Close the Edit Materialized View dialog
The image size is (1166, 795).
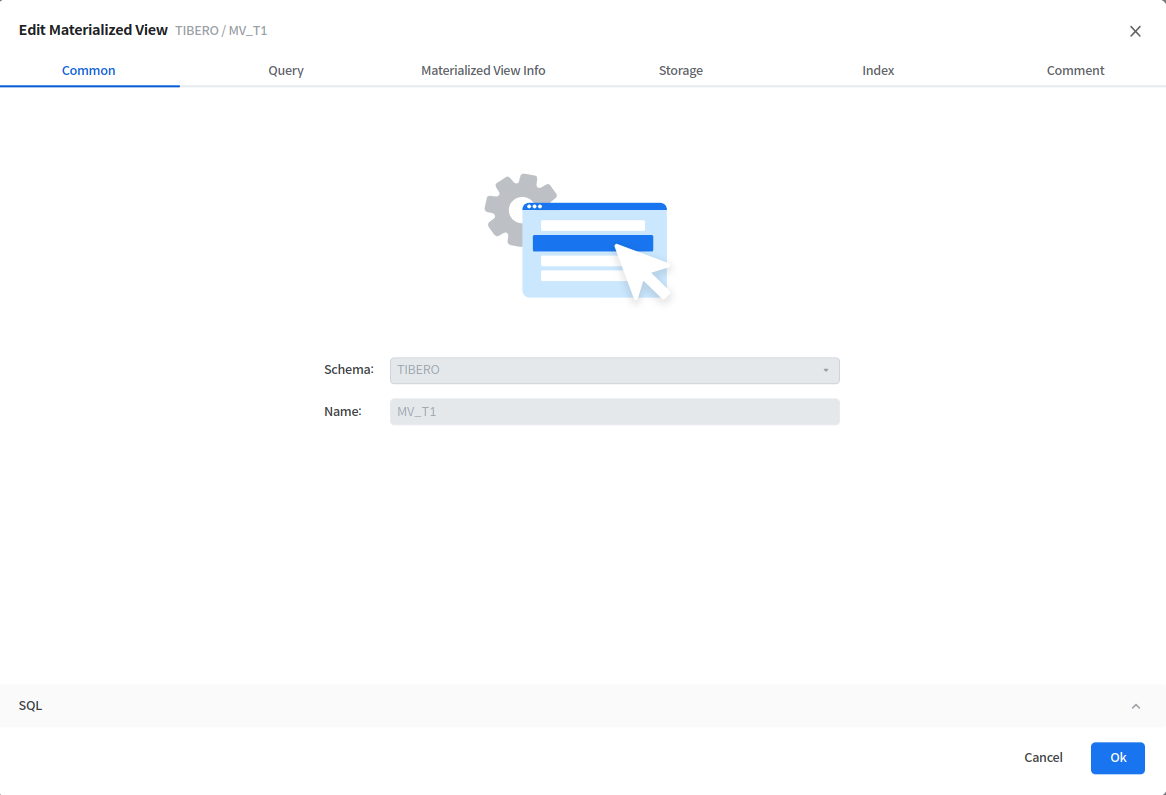(1135, 31)
